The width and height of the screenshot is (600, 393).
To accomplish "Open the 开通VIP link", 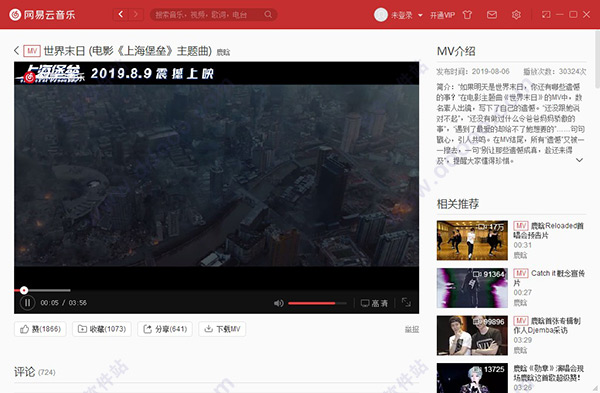I will pyautogui.click(x=442, y=15).
